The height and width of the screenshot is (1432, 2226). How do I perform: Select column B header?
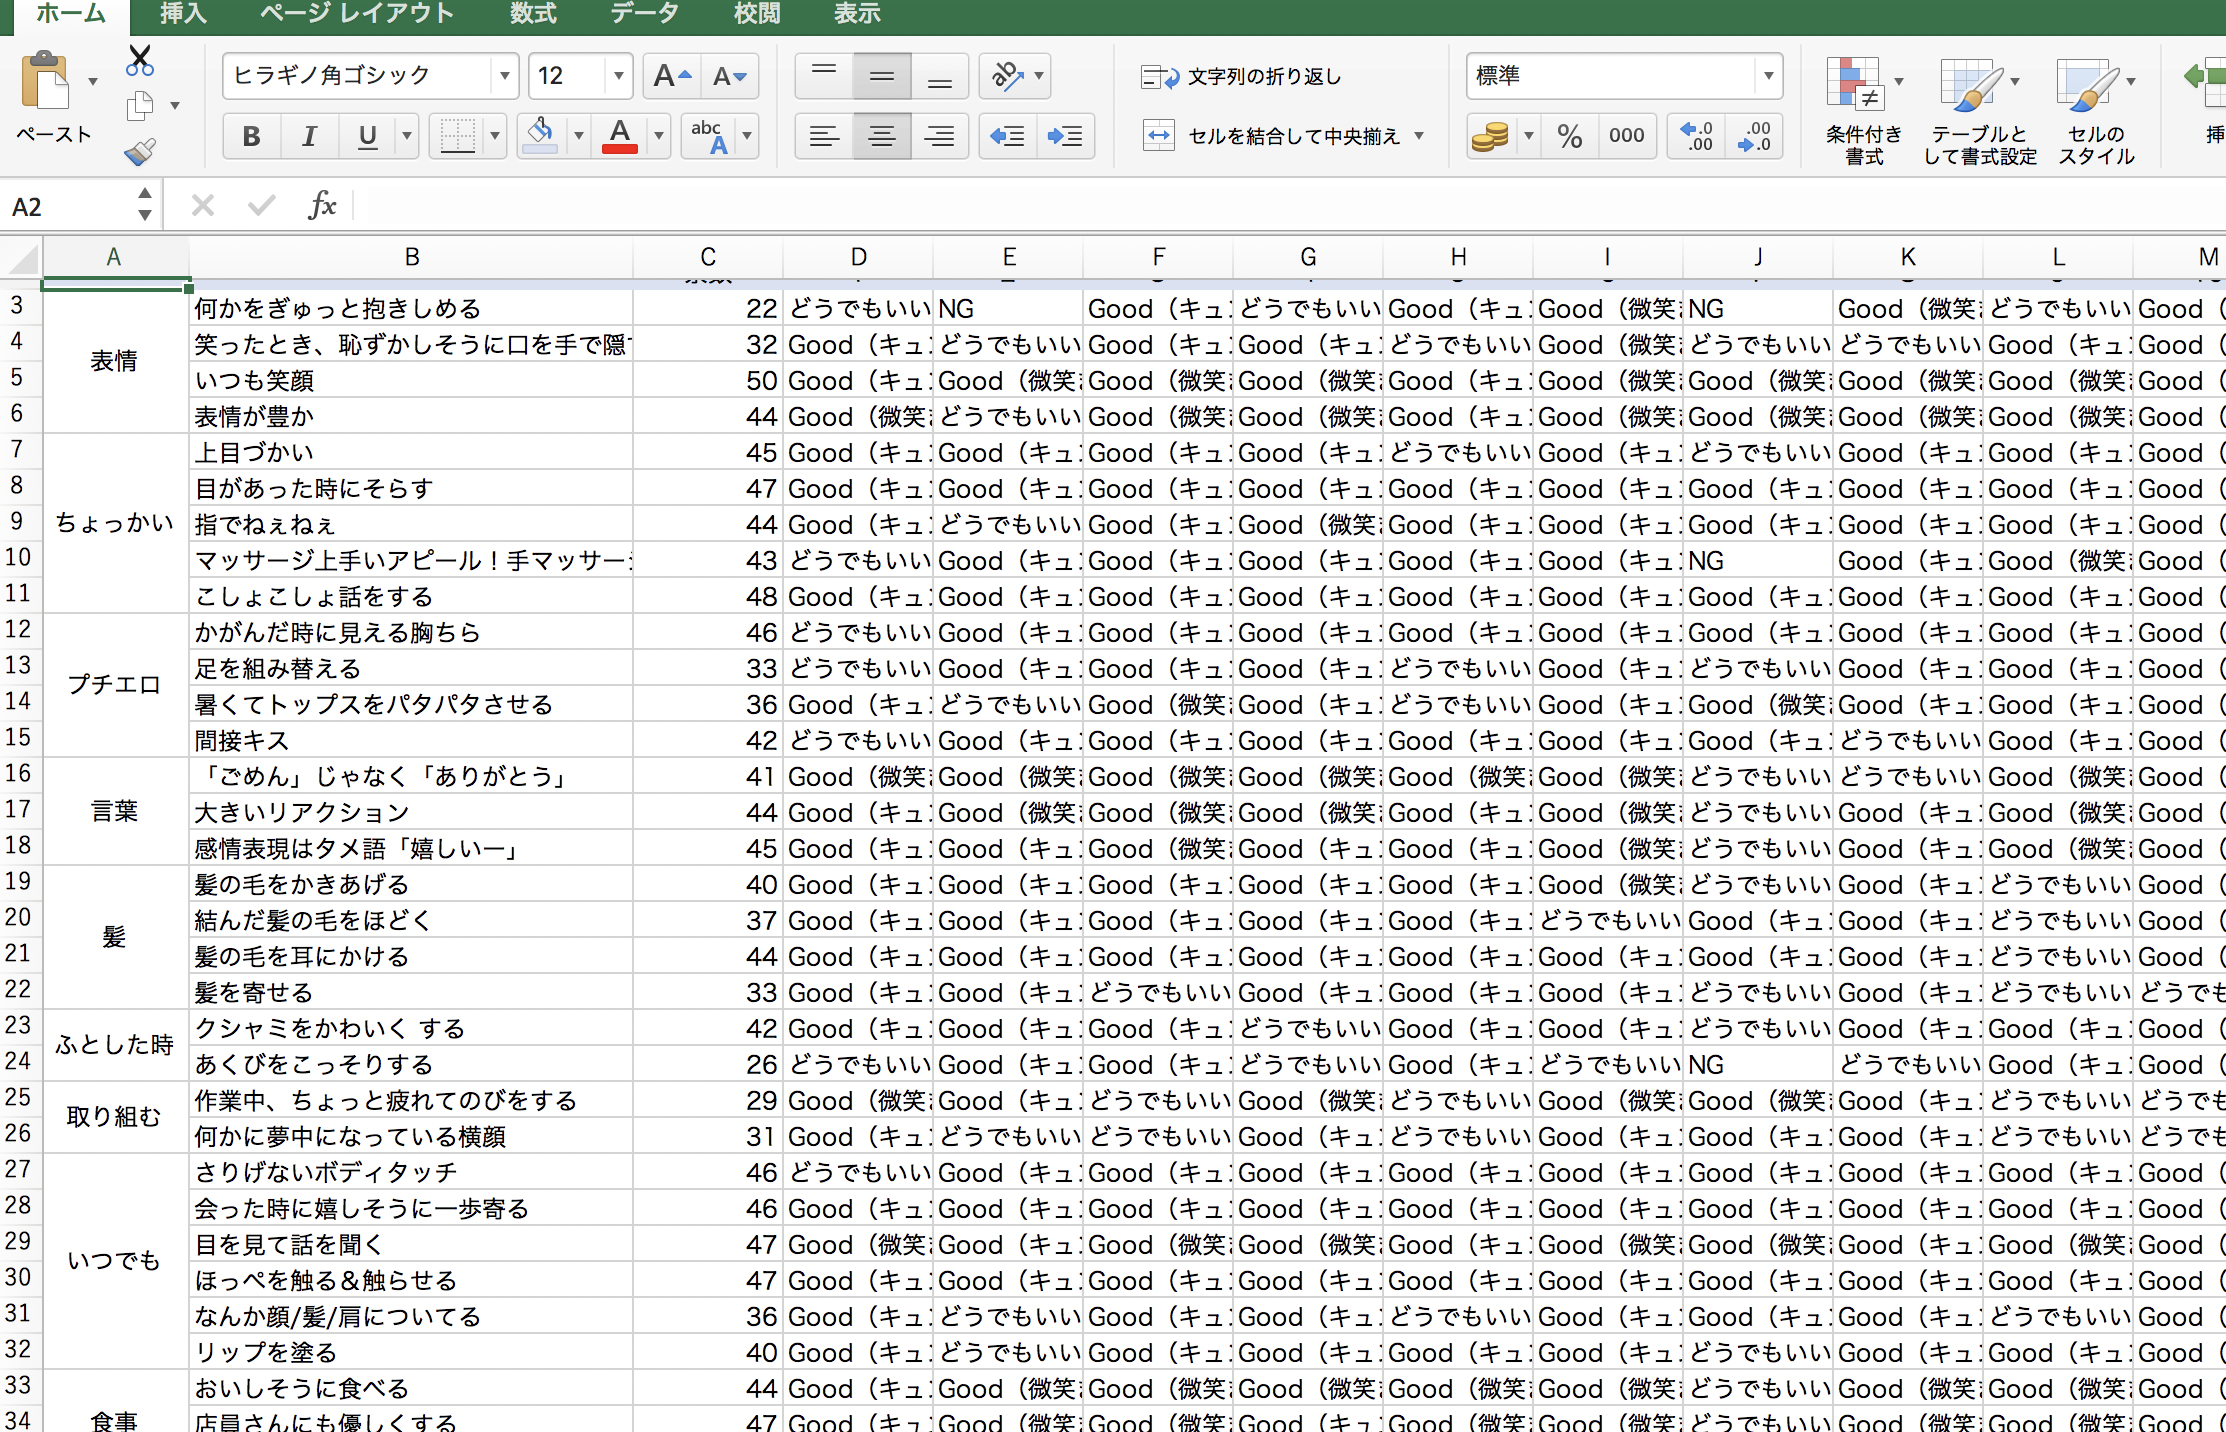click(411, 258)
